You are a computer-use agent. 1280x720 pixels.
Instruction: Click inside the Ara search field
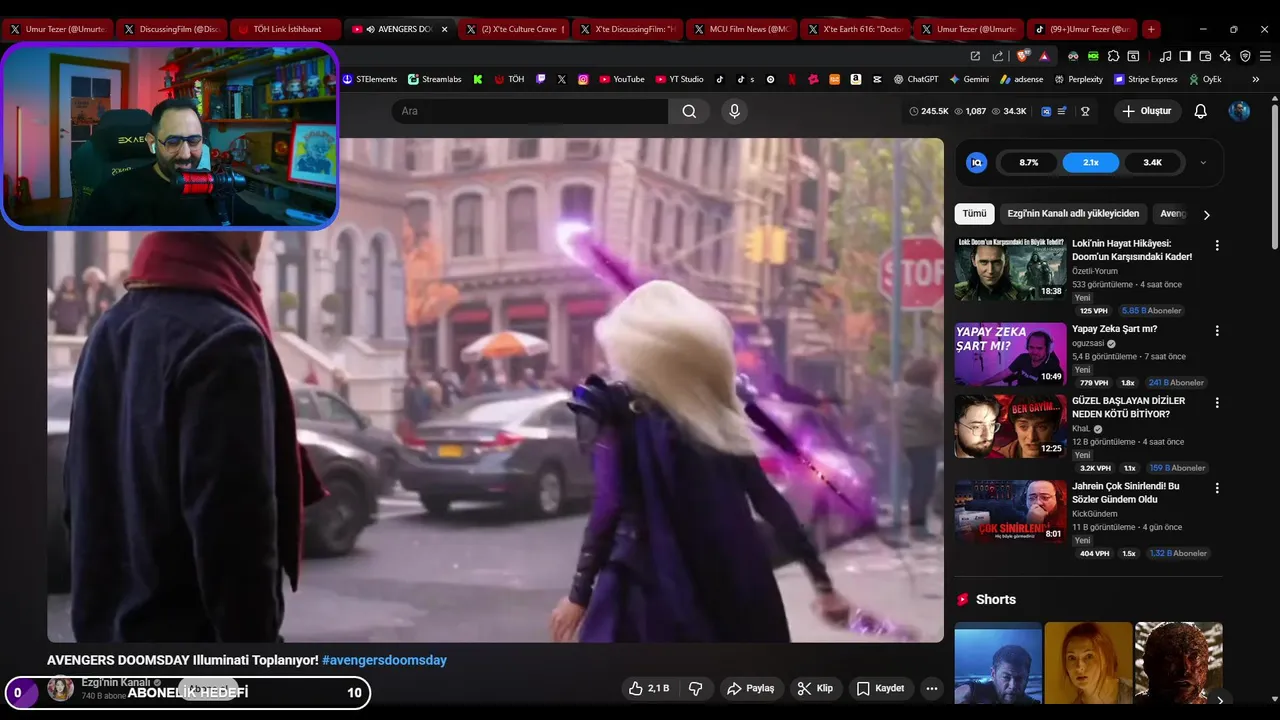click(530, 111)
